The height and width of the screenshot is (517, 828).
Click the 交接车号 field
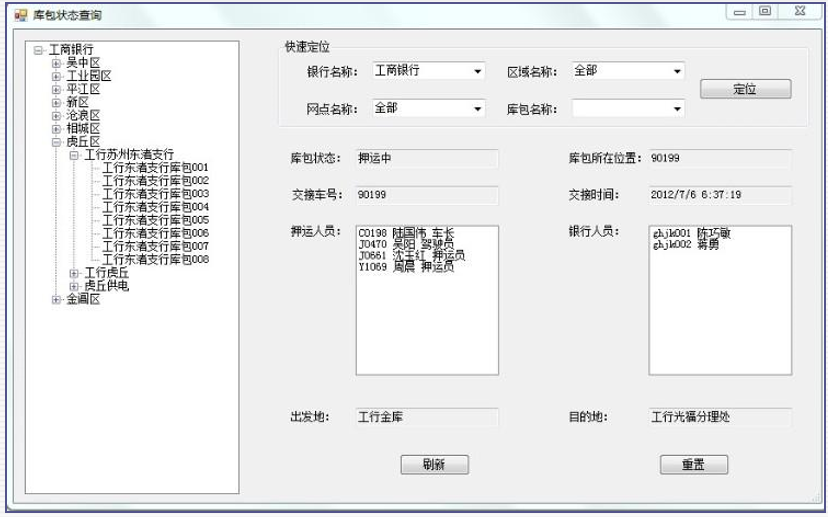(x=427, y=195)
